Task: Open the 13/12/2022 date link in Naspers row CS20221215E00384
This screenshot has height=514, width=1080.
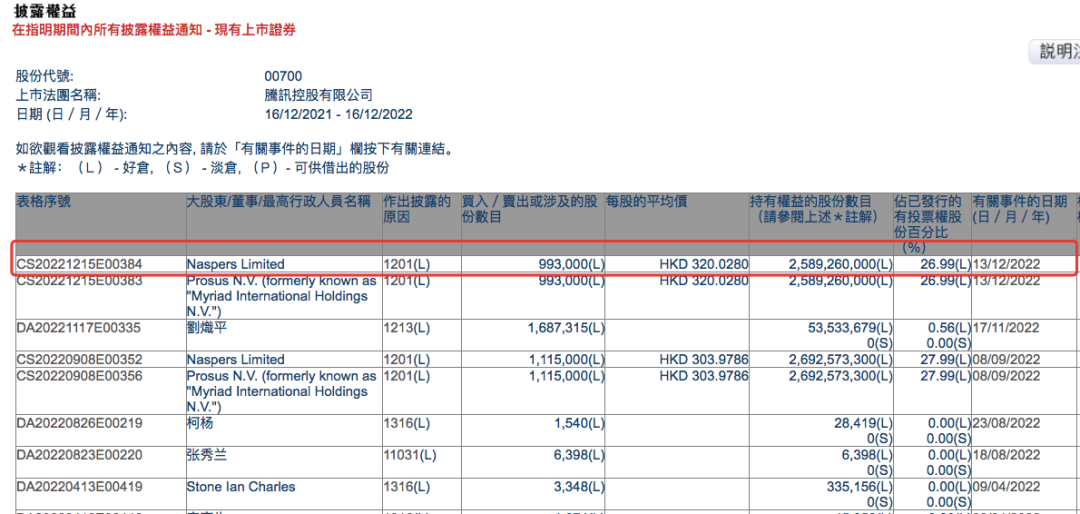Action: tap(1006, 264)
